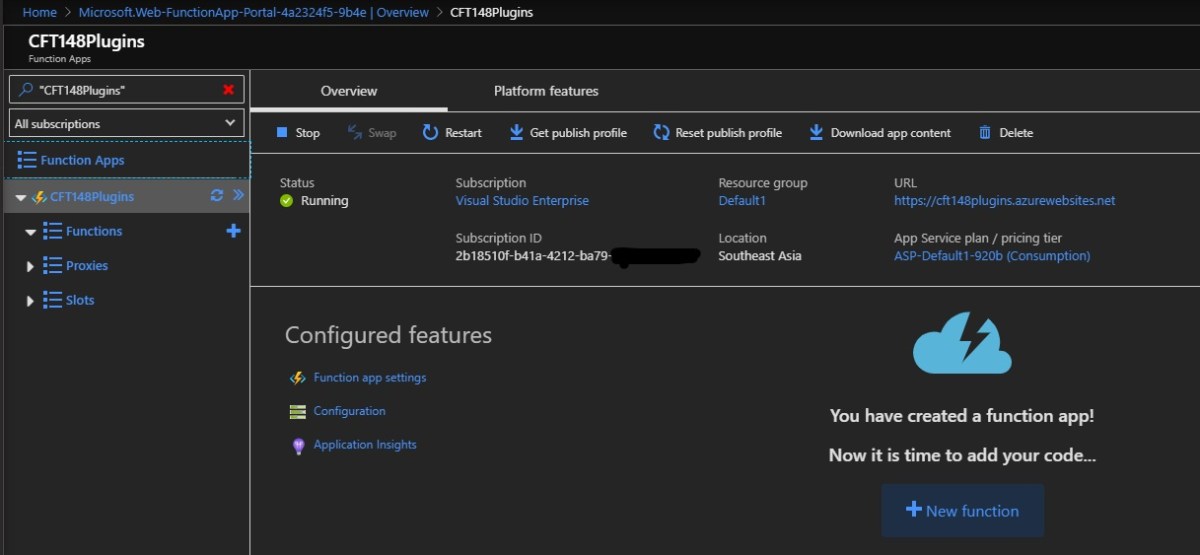Click the Delete trash icon
The width and height of the screenshot is (1200, 555).
click(985, 133)
